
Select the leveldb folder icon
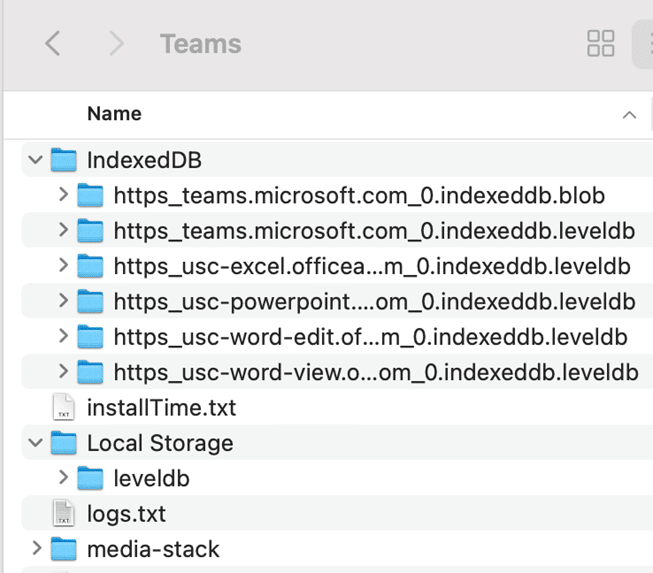pos(90,478)
